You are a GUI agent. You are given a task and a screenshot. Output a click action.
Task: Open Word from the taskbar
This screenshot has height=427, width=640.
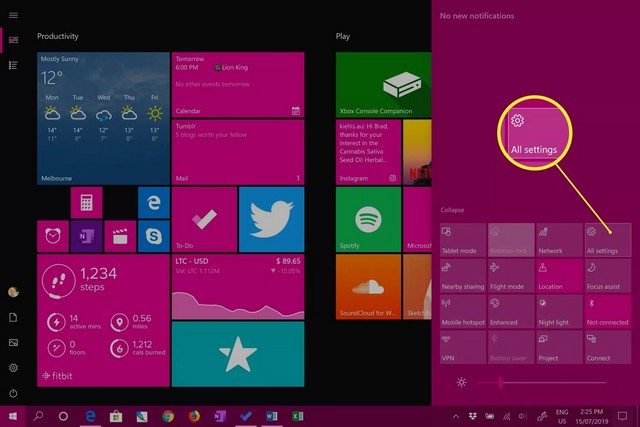[271, 416]
